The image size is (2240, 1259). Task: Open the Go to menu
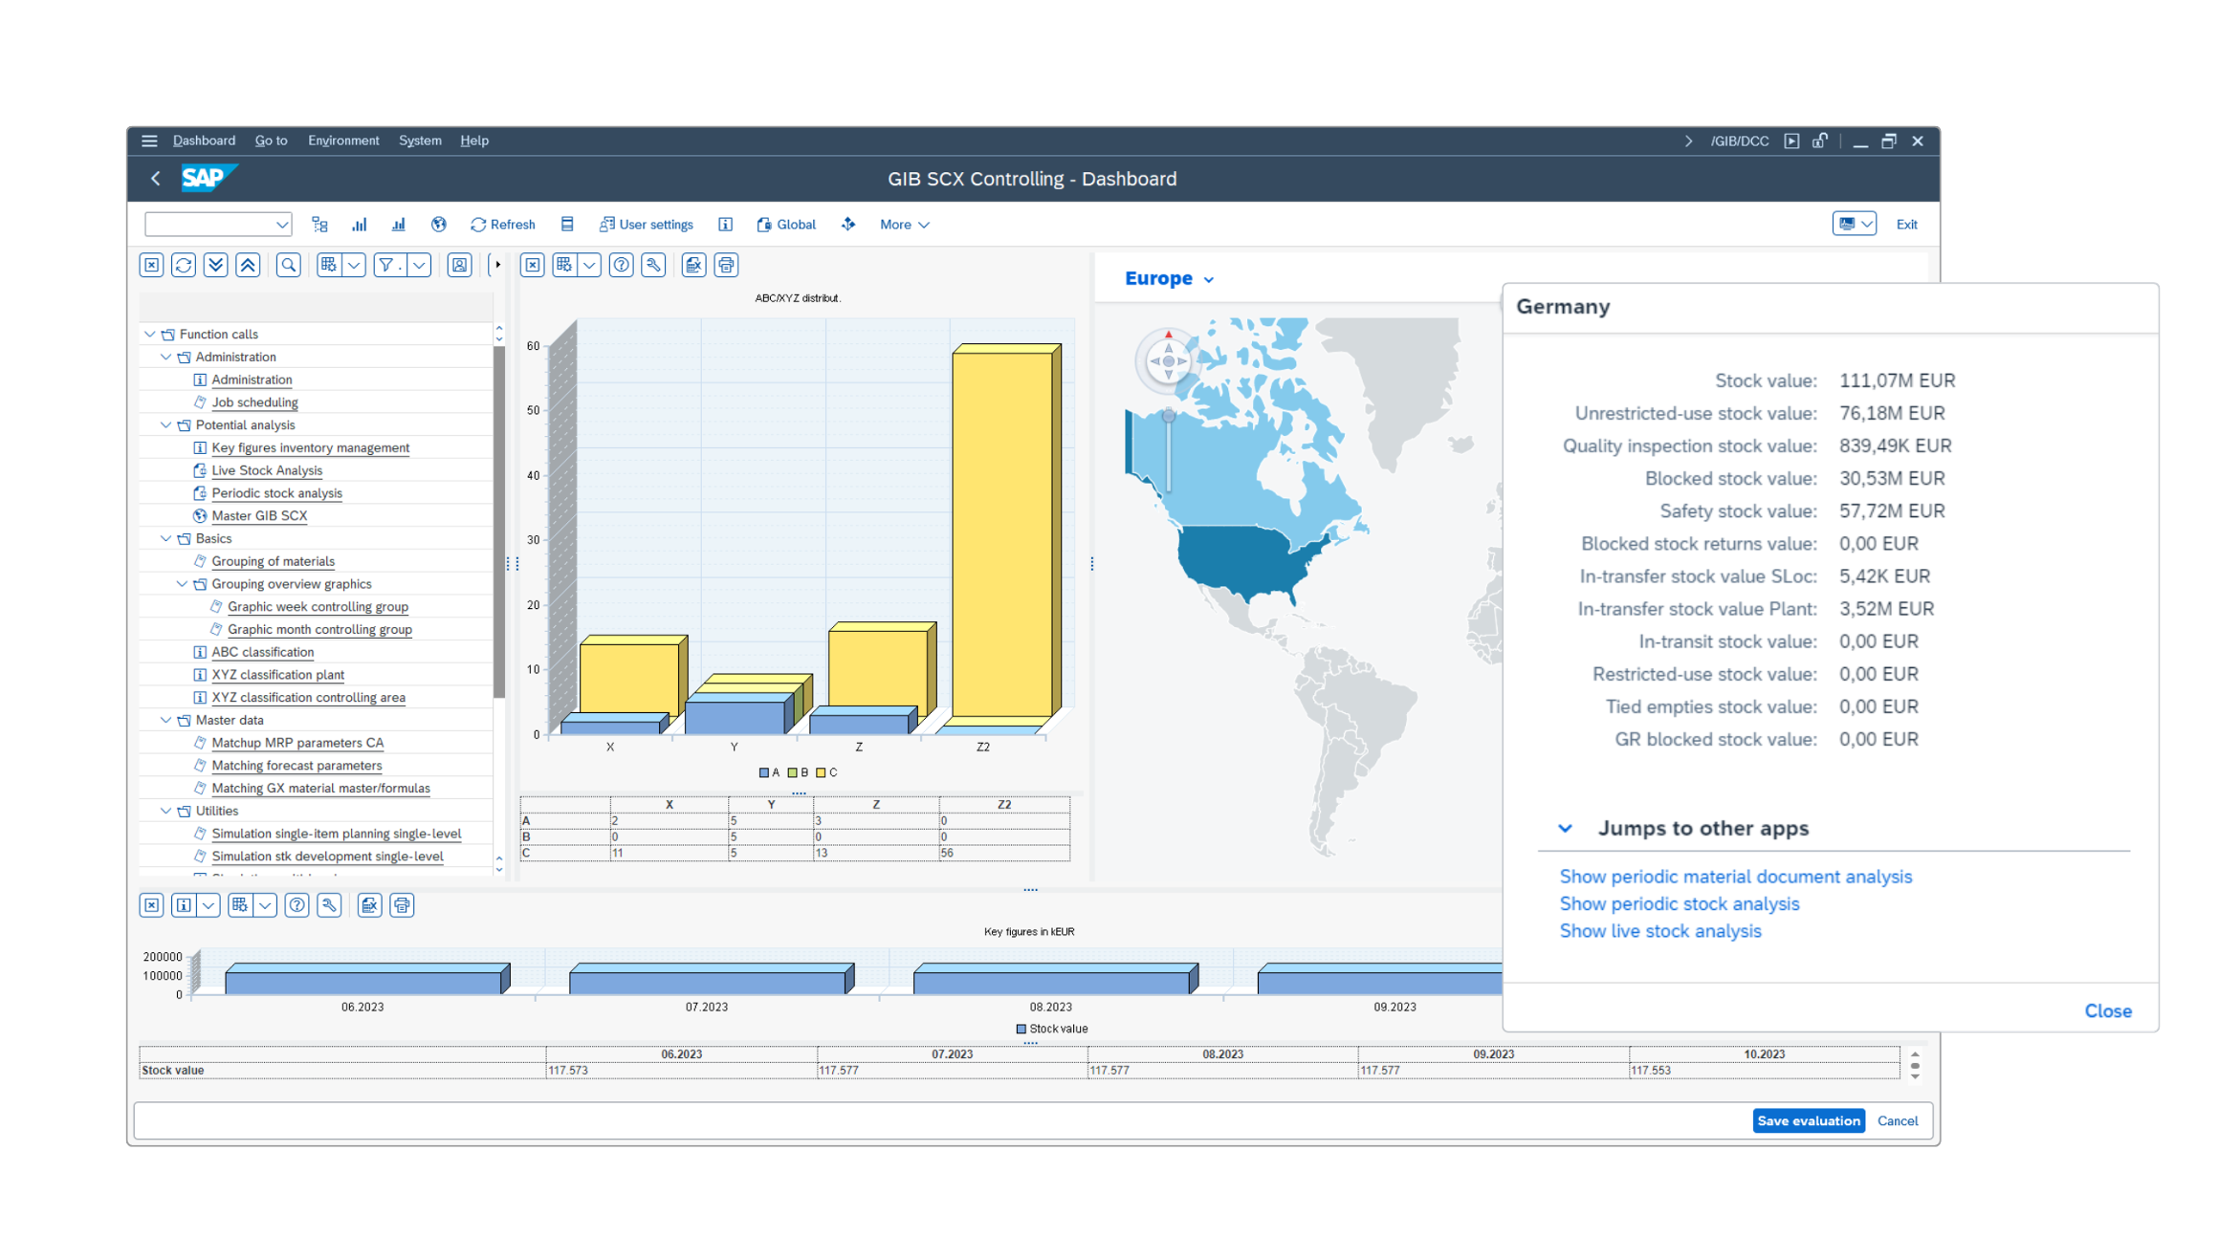tap(271, 140)
